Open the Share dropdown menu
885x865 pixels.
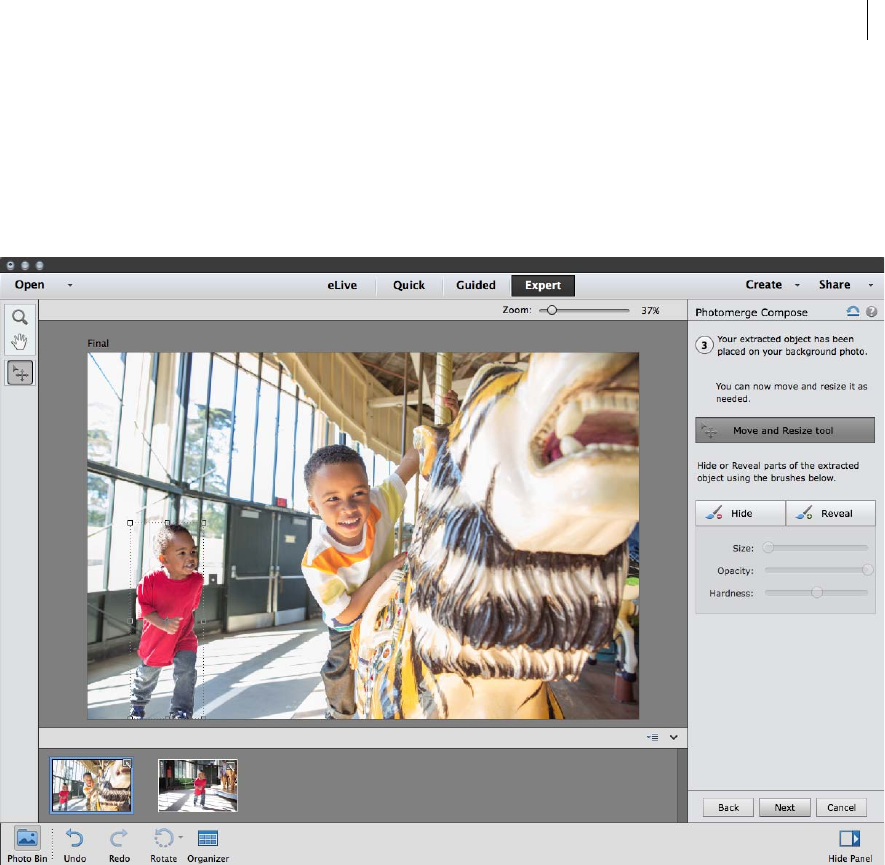click(870, 285)
